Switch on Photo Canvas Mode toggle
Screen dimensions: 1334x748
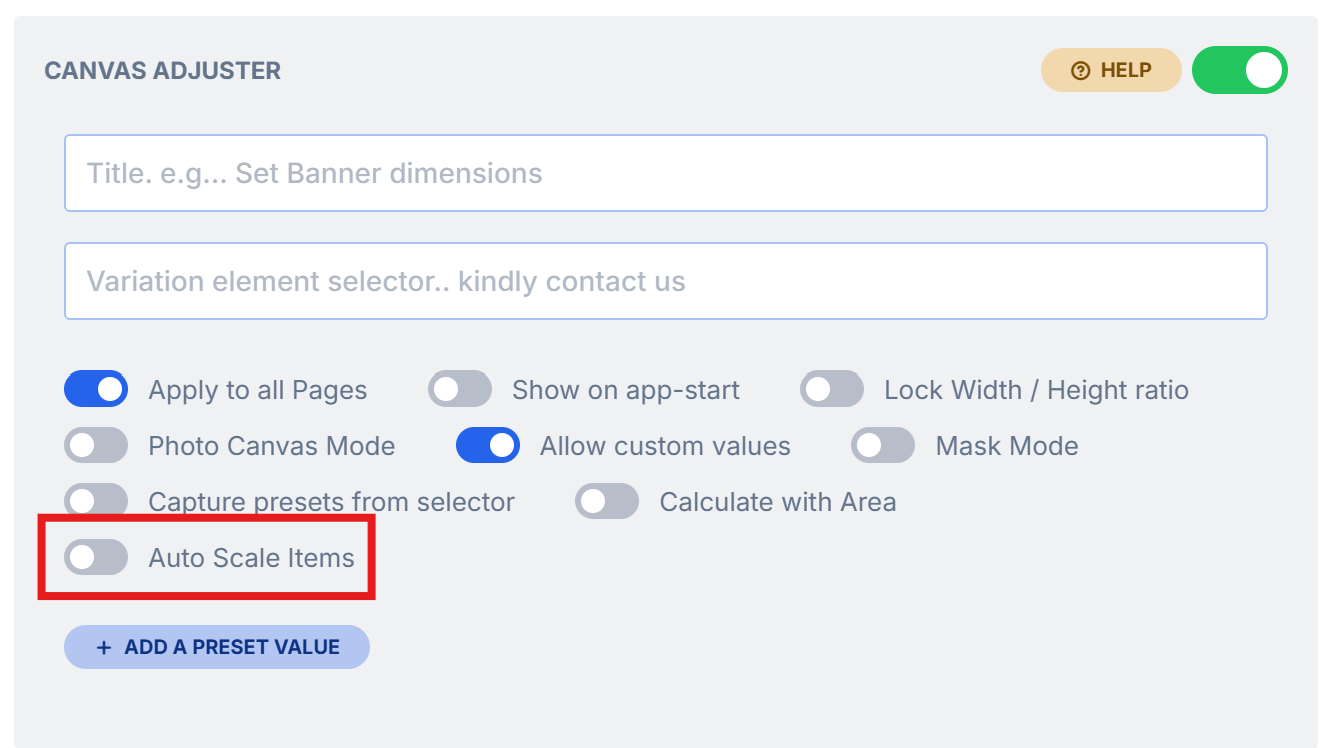point(96,445)
